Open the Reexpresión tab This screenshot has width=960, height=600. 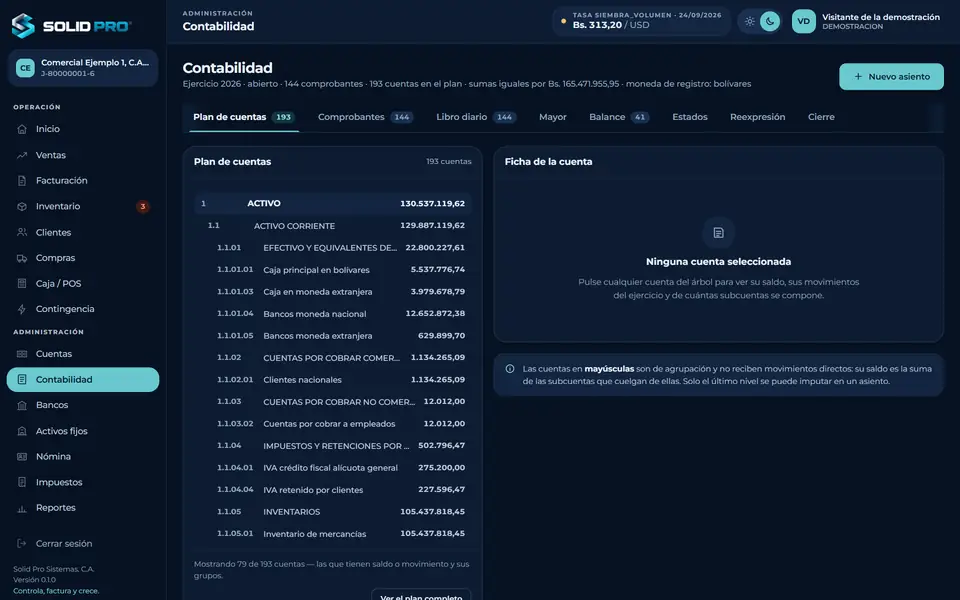coord(757,117)
